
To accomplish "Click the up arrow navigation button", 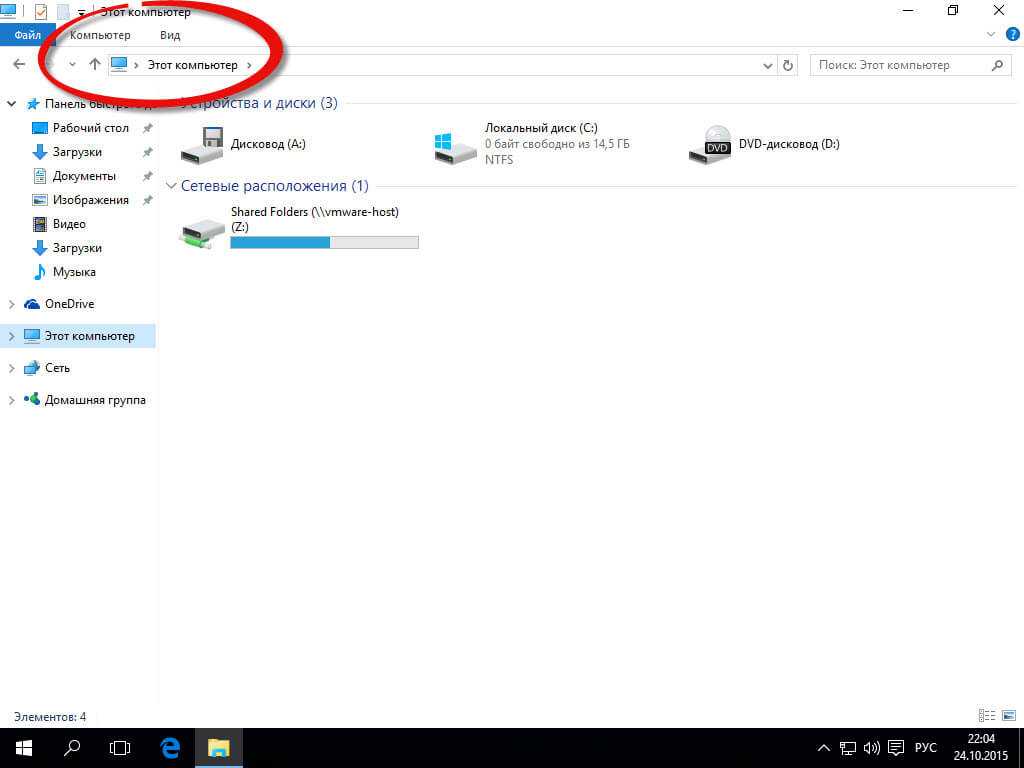I will pyautogui.click(x=95, y=65).
